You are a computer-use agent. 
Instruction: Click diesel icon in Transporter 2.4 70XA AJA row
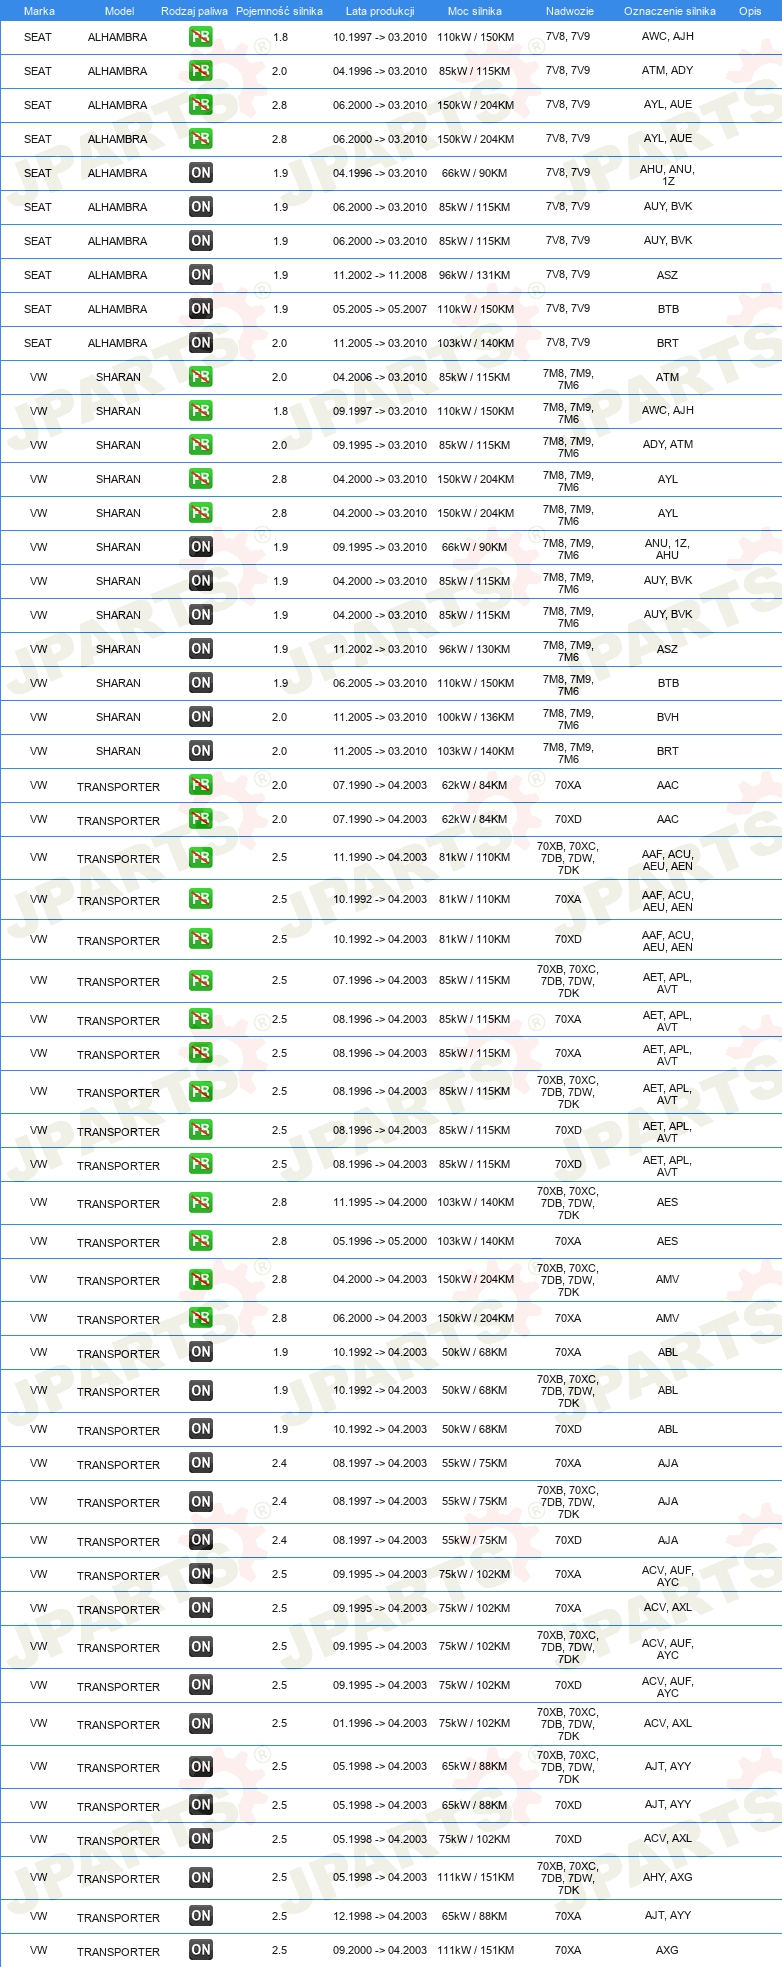[201, 1463]
